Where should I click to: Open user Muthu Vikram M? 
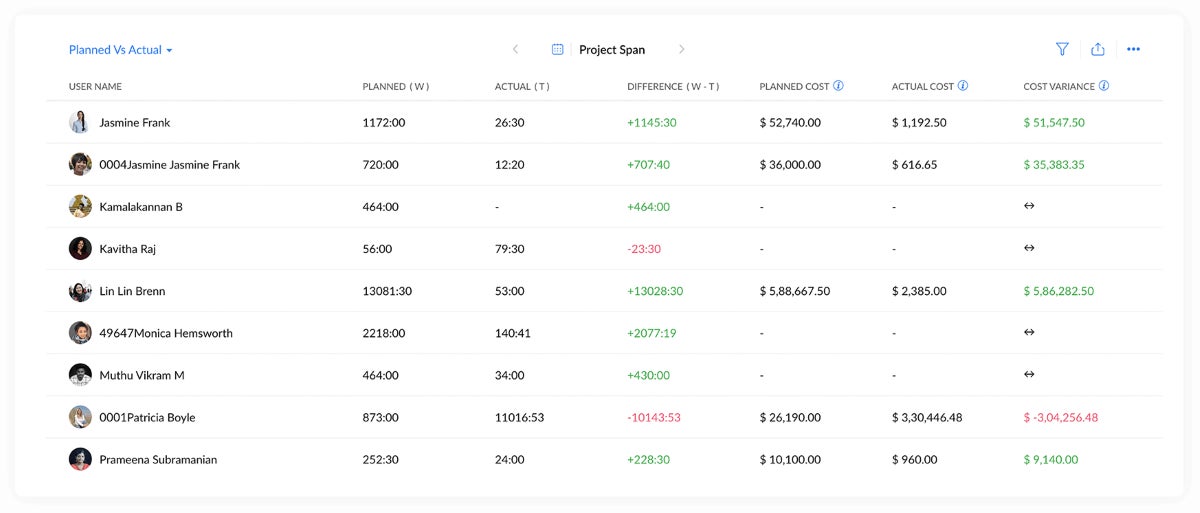[142, 376]
